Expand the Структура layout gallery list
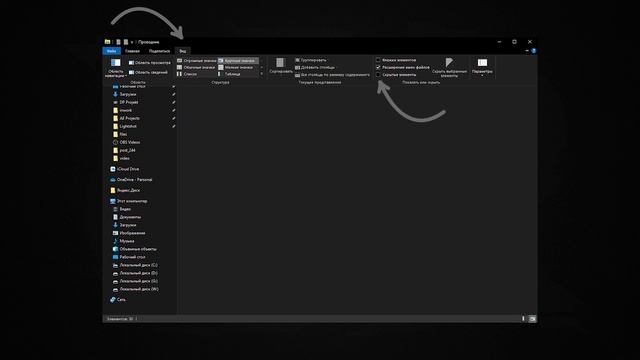 pos(262,74)
